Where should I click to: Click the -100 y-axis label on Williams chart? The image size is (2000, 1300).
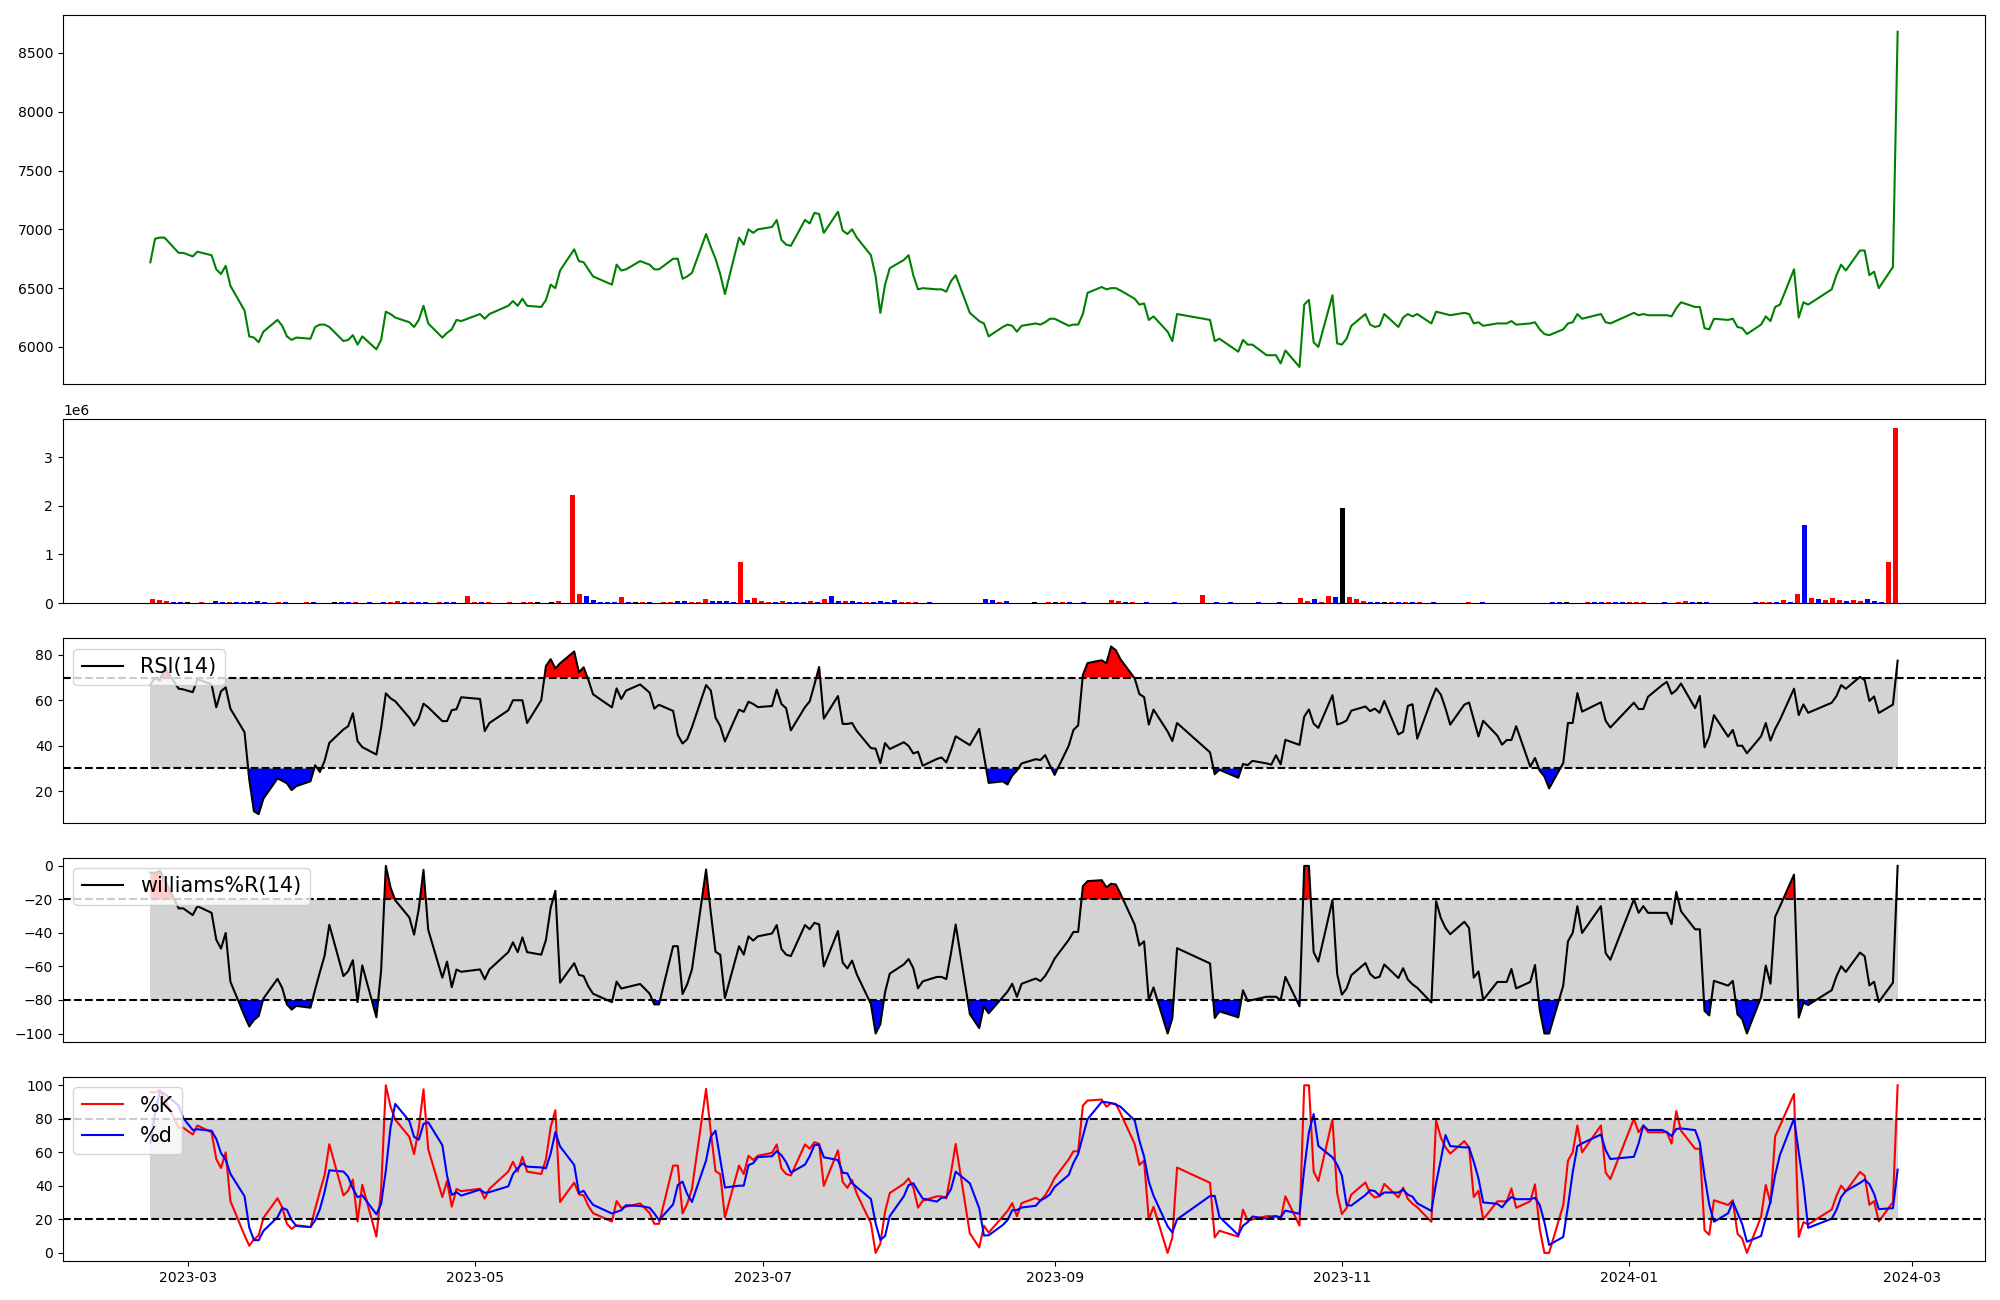tap(33, 1034)
